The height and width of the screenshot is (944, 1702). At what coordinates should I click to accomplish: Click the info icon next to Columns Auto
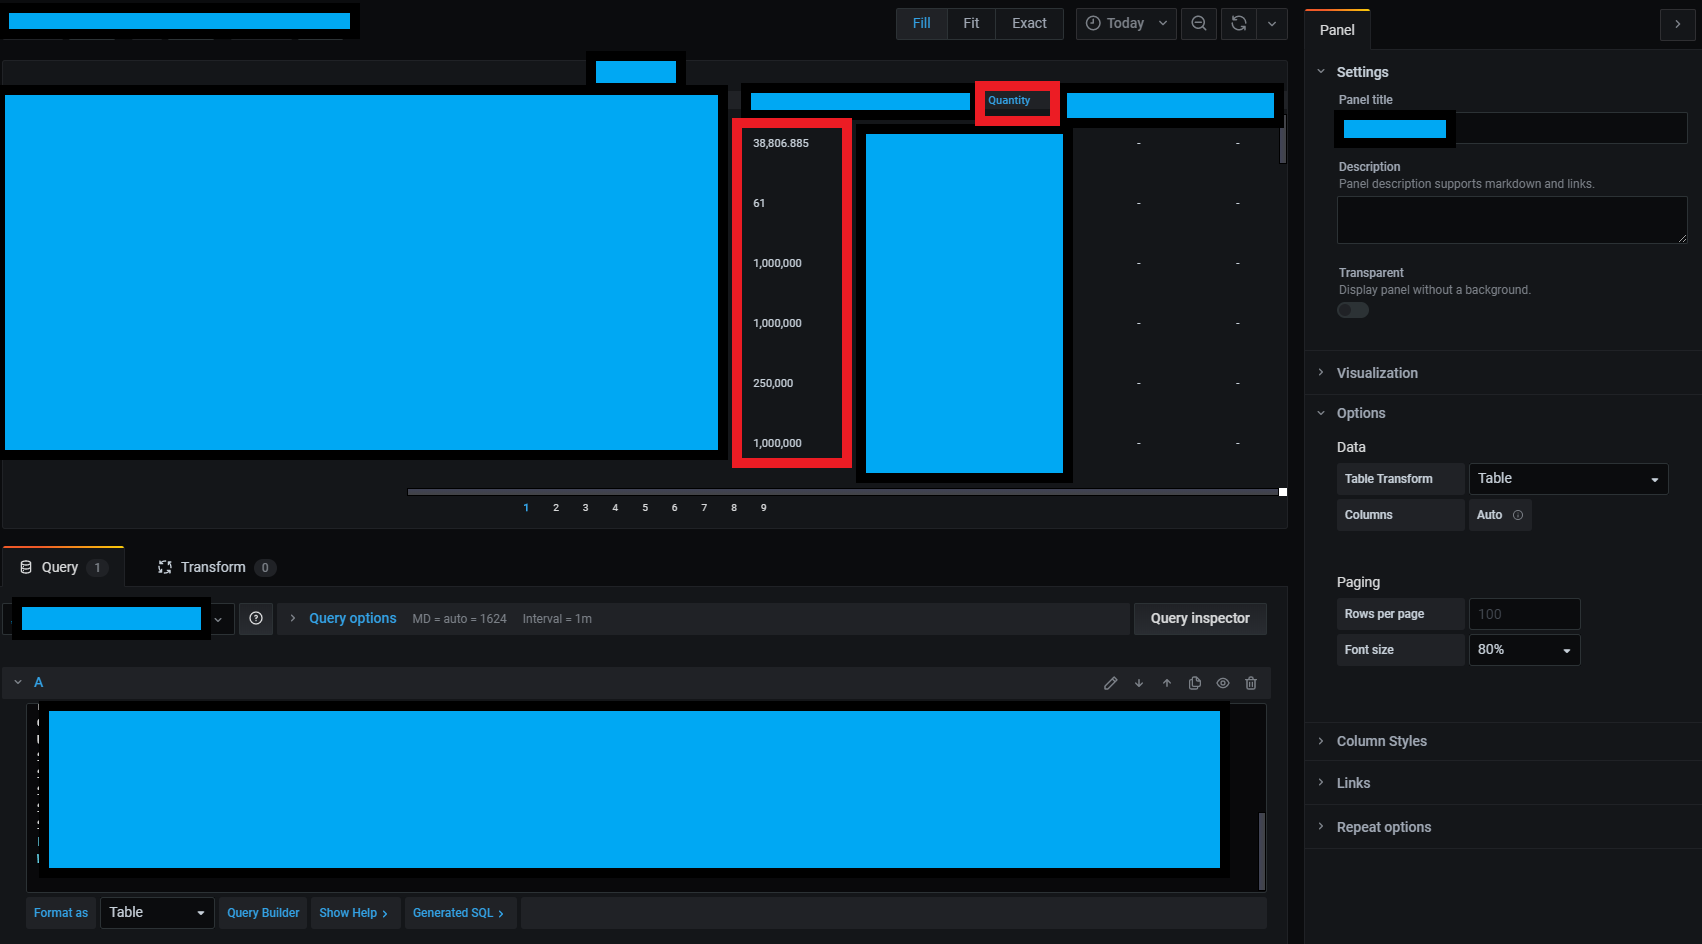click(x=1516, y=514)
